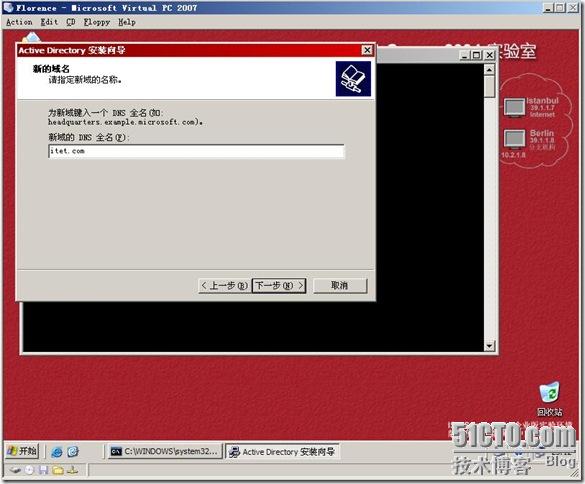Open the CD menu
585x484 pixels.
(x=71, y=22)
